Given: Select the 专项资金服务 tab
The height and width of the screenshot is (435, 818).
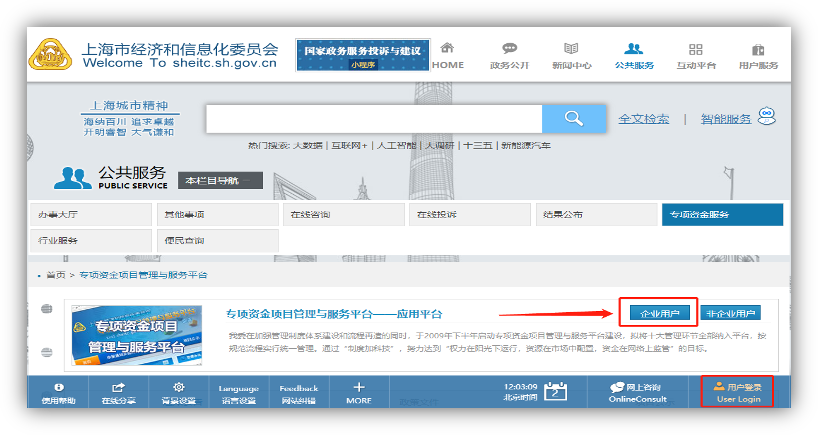Looking at the screenshot, I should tap(721, 215).
